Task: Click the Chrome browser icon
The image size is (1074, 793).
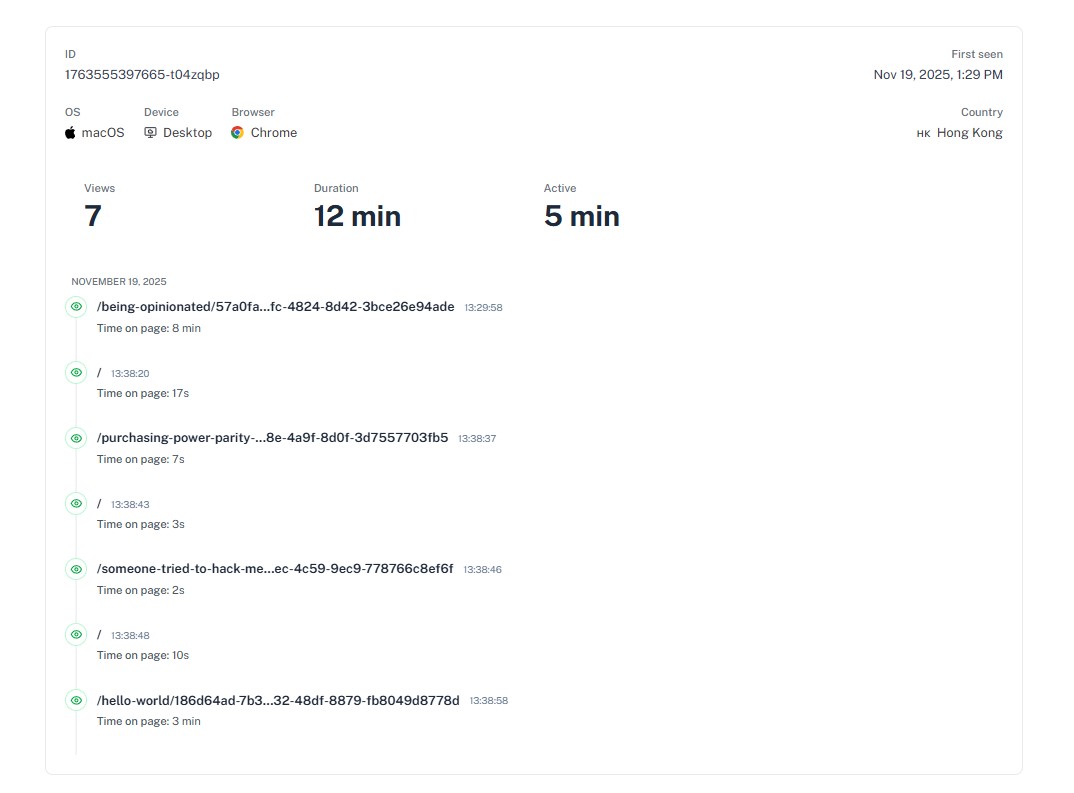Action: click(238, 133)
